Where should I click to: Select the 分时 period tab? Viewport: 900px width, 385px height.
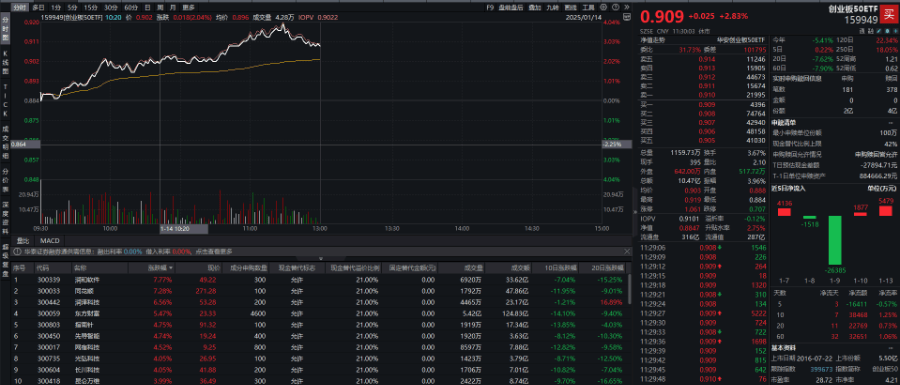[x=20, y=8]
